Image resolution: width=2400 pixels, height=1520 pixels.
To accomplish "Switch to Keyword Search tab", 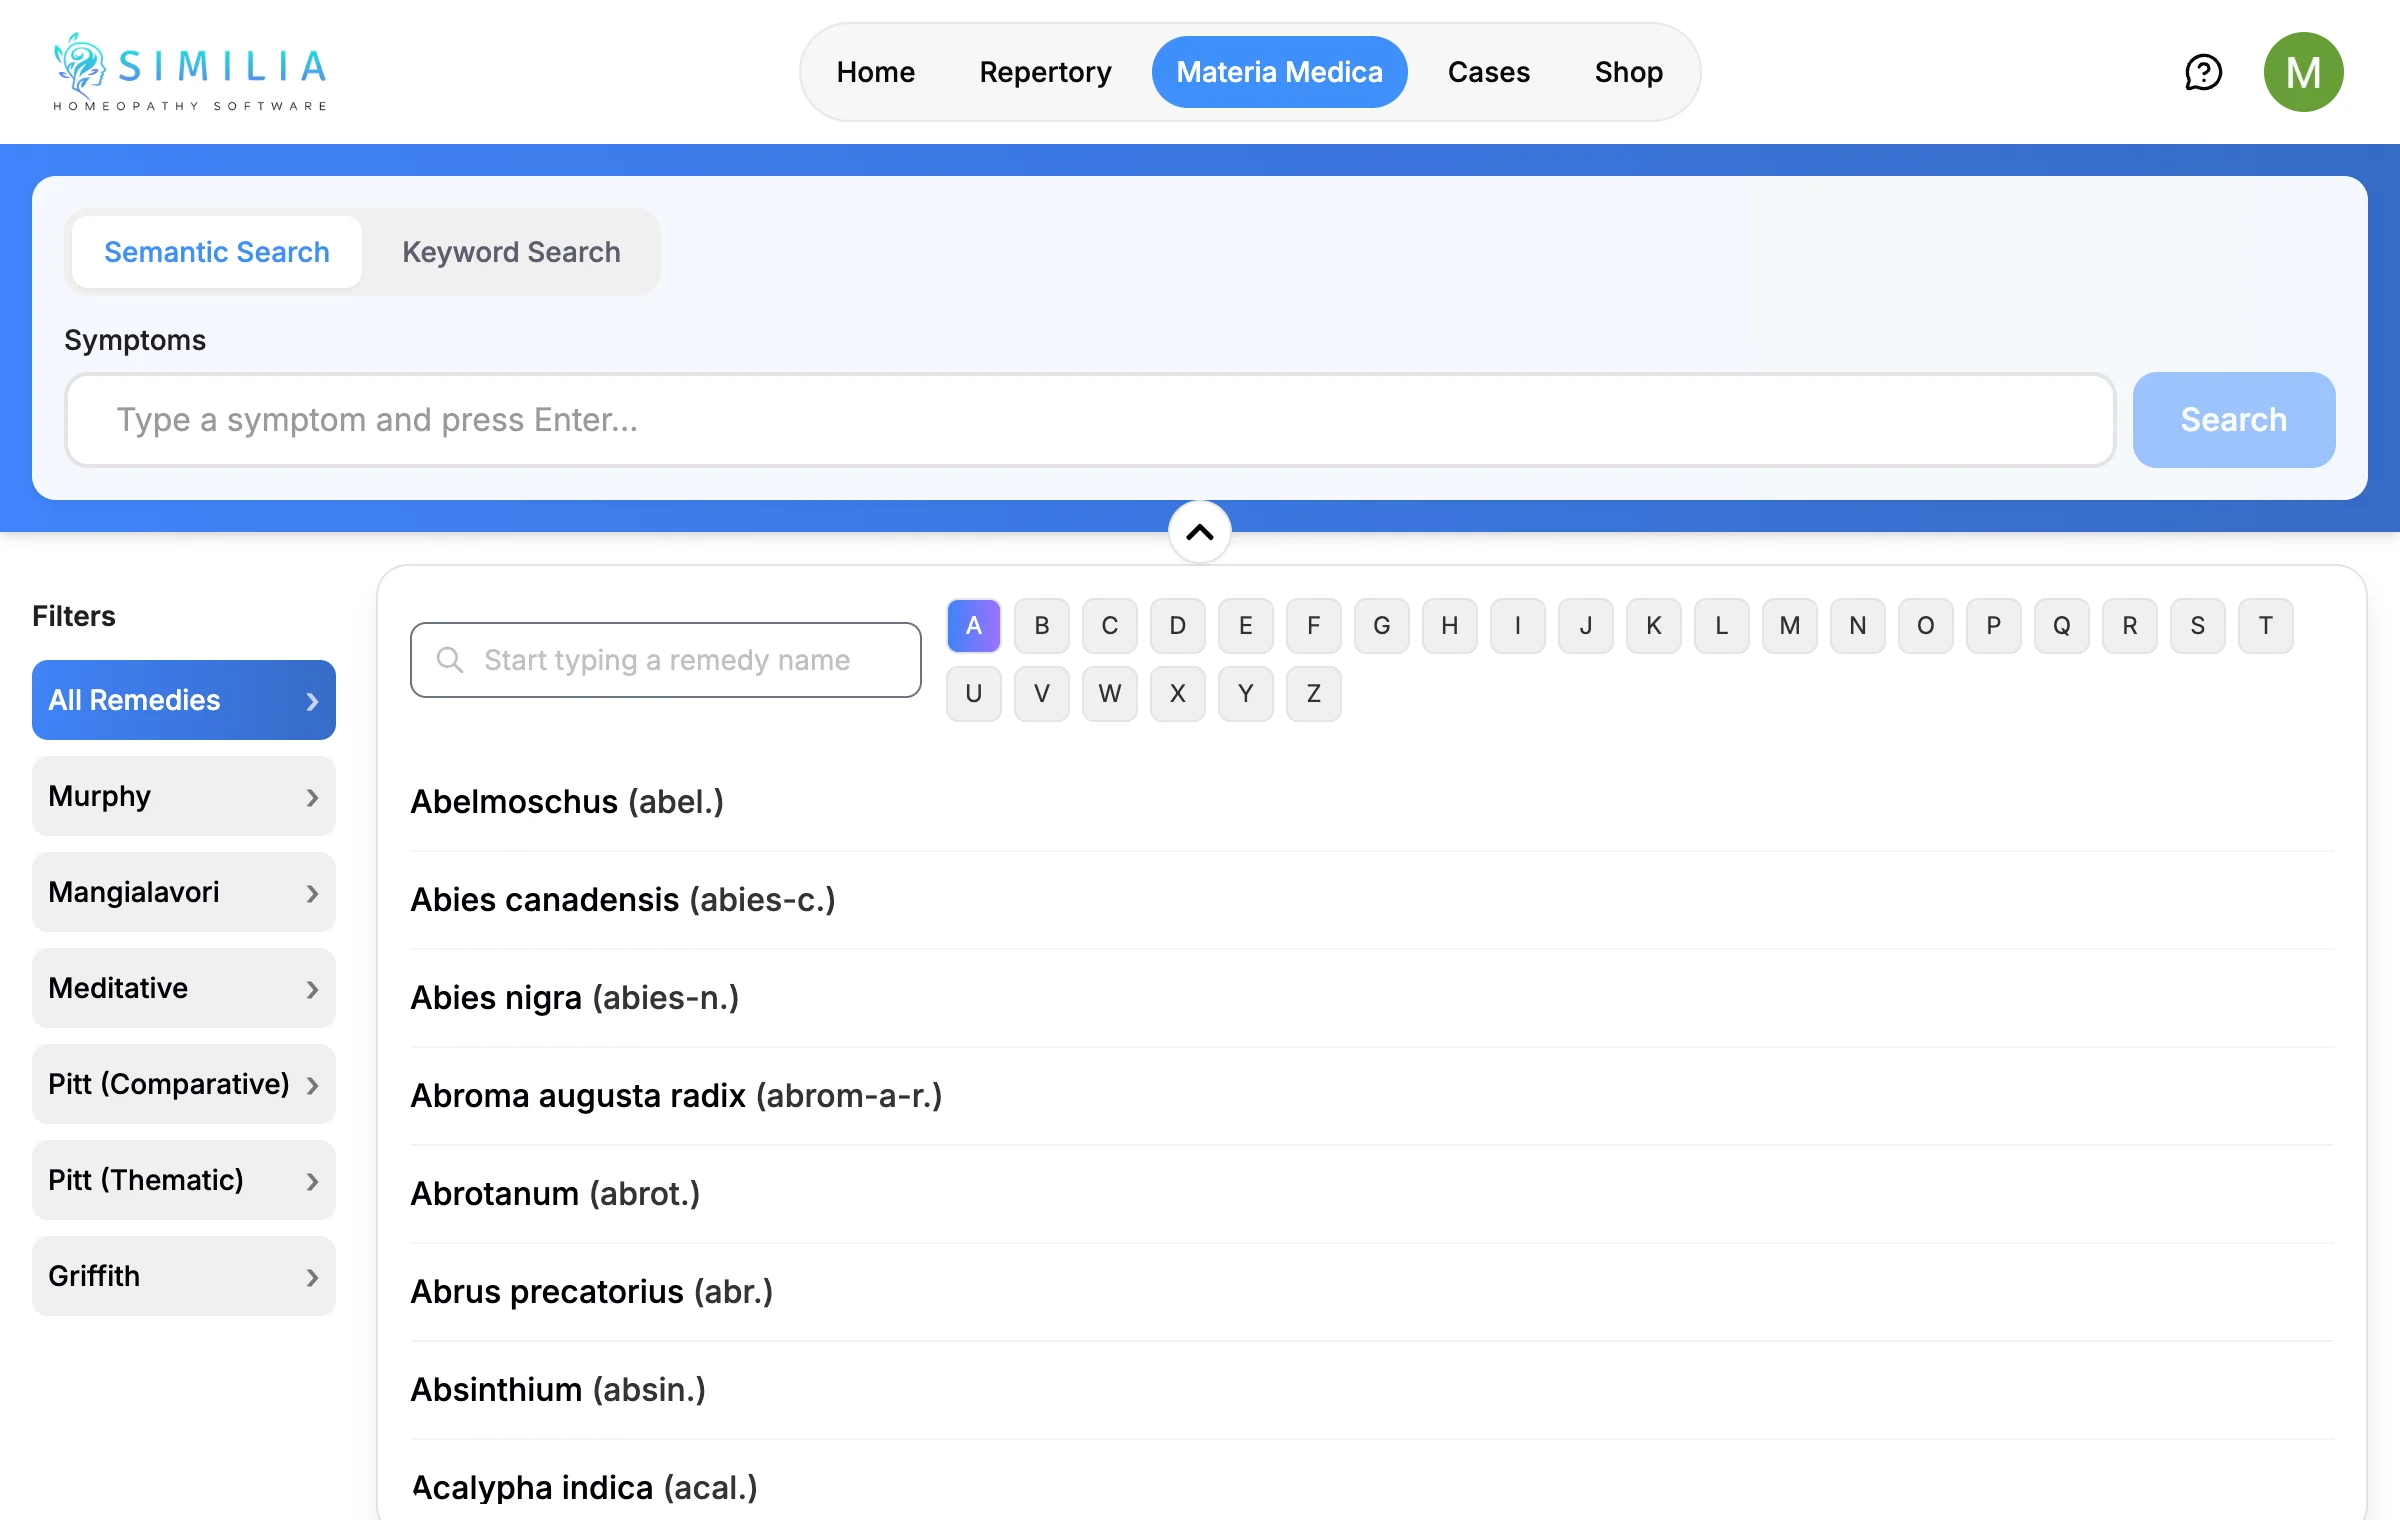I will pos(511,252).
